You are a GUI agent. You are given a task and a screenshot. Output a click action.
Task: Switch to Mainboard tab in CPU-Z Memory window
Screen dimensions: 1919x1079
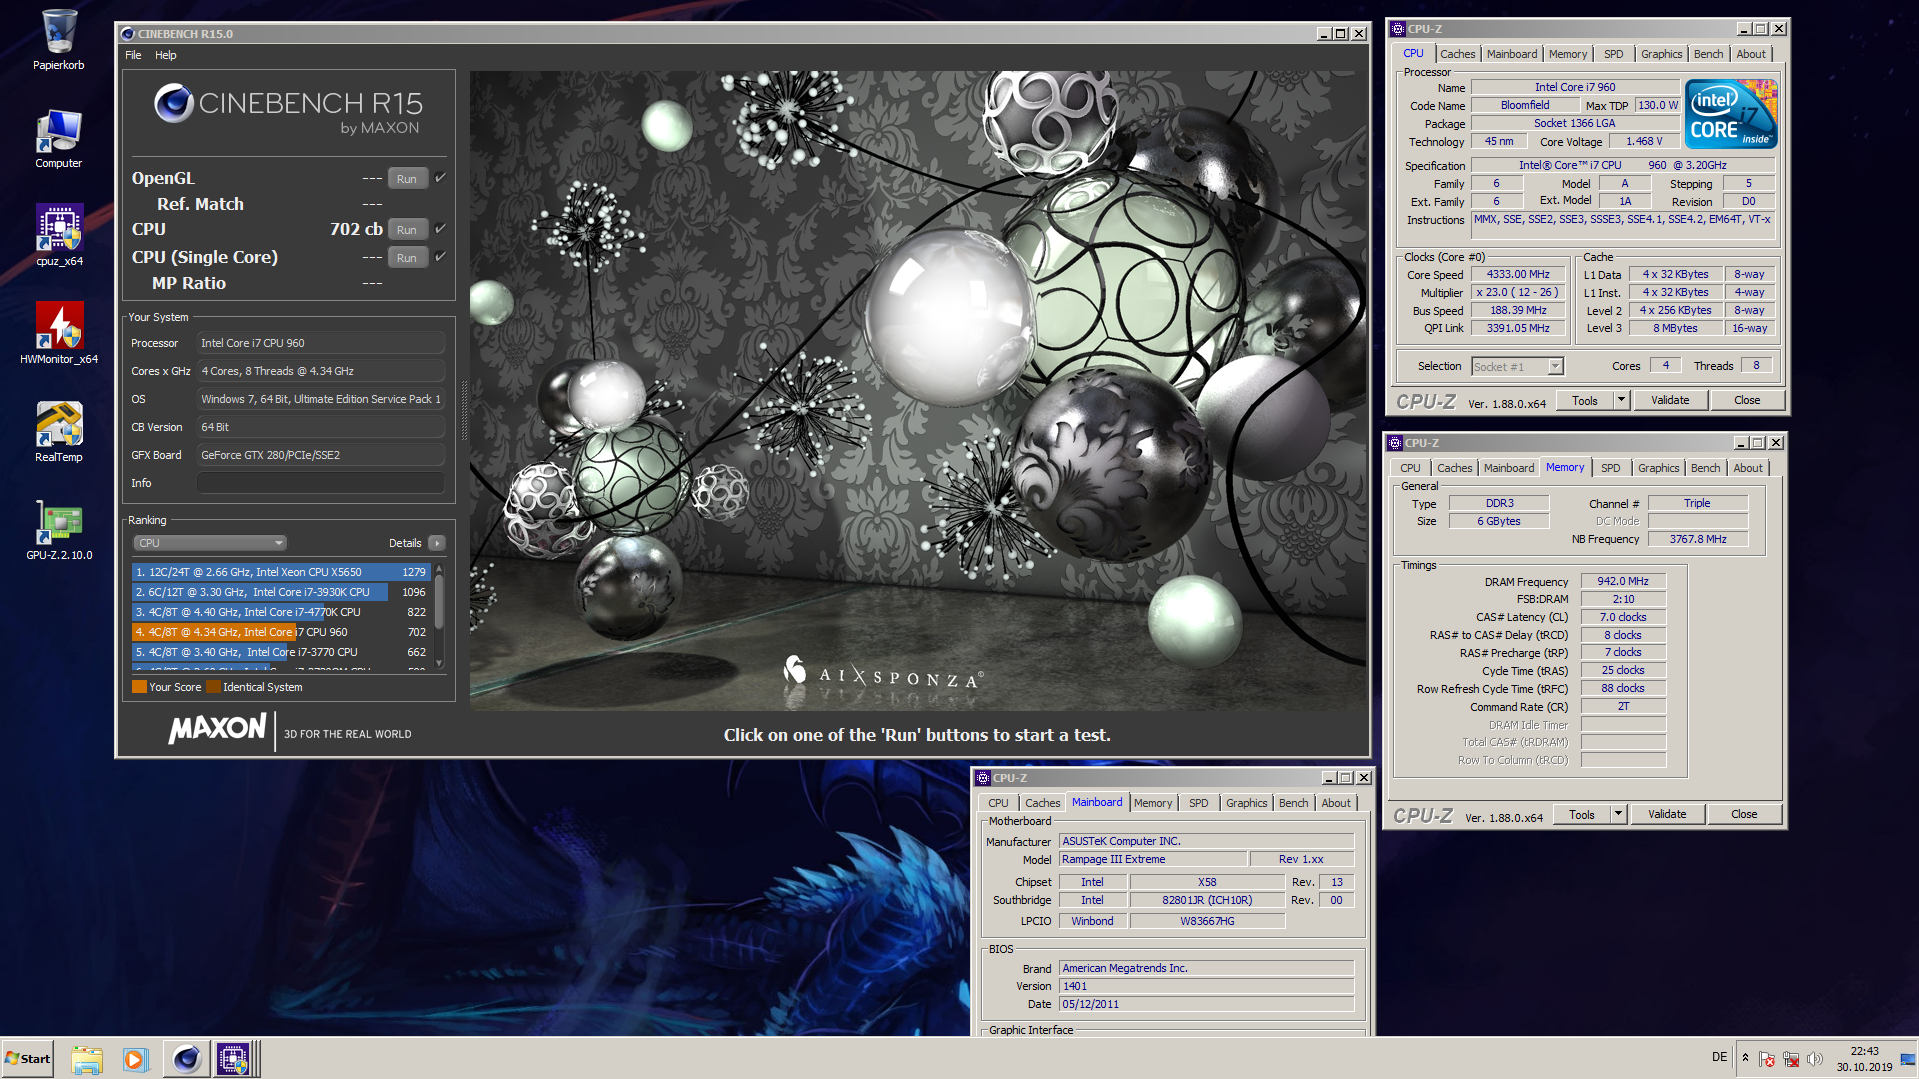point(1508,468)
